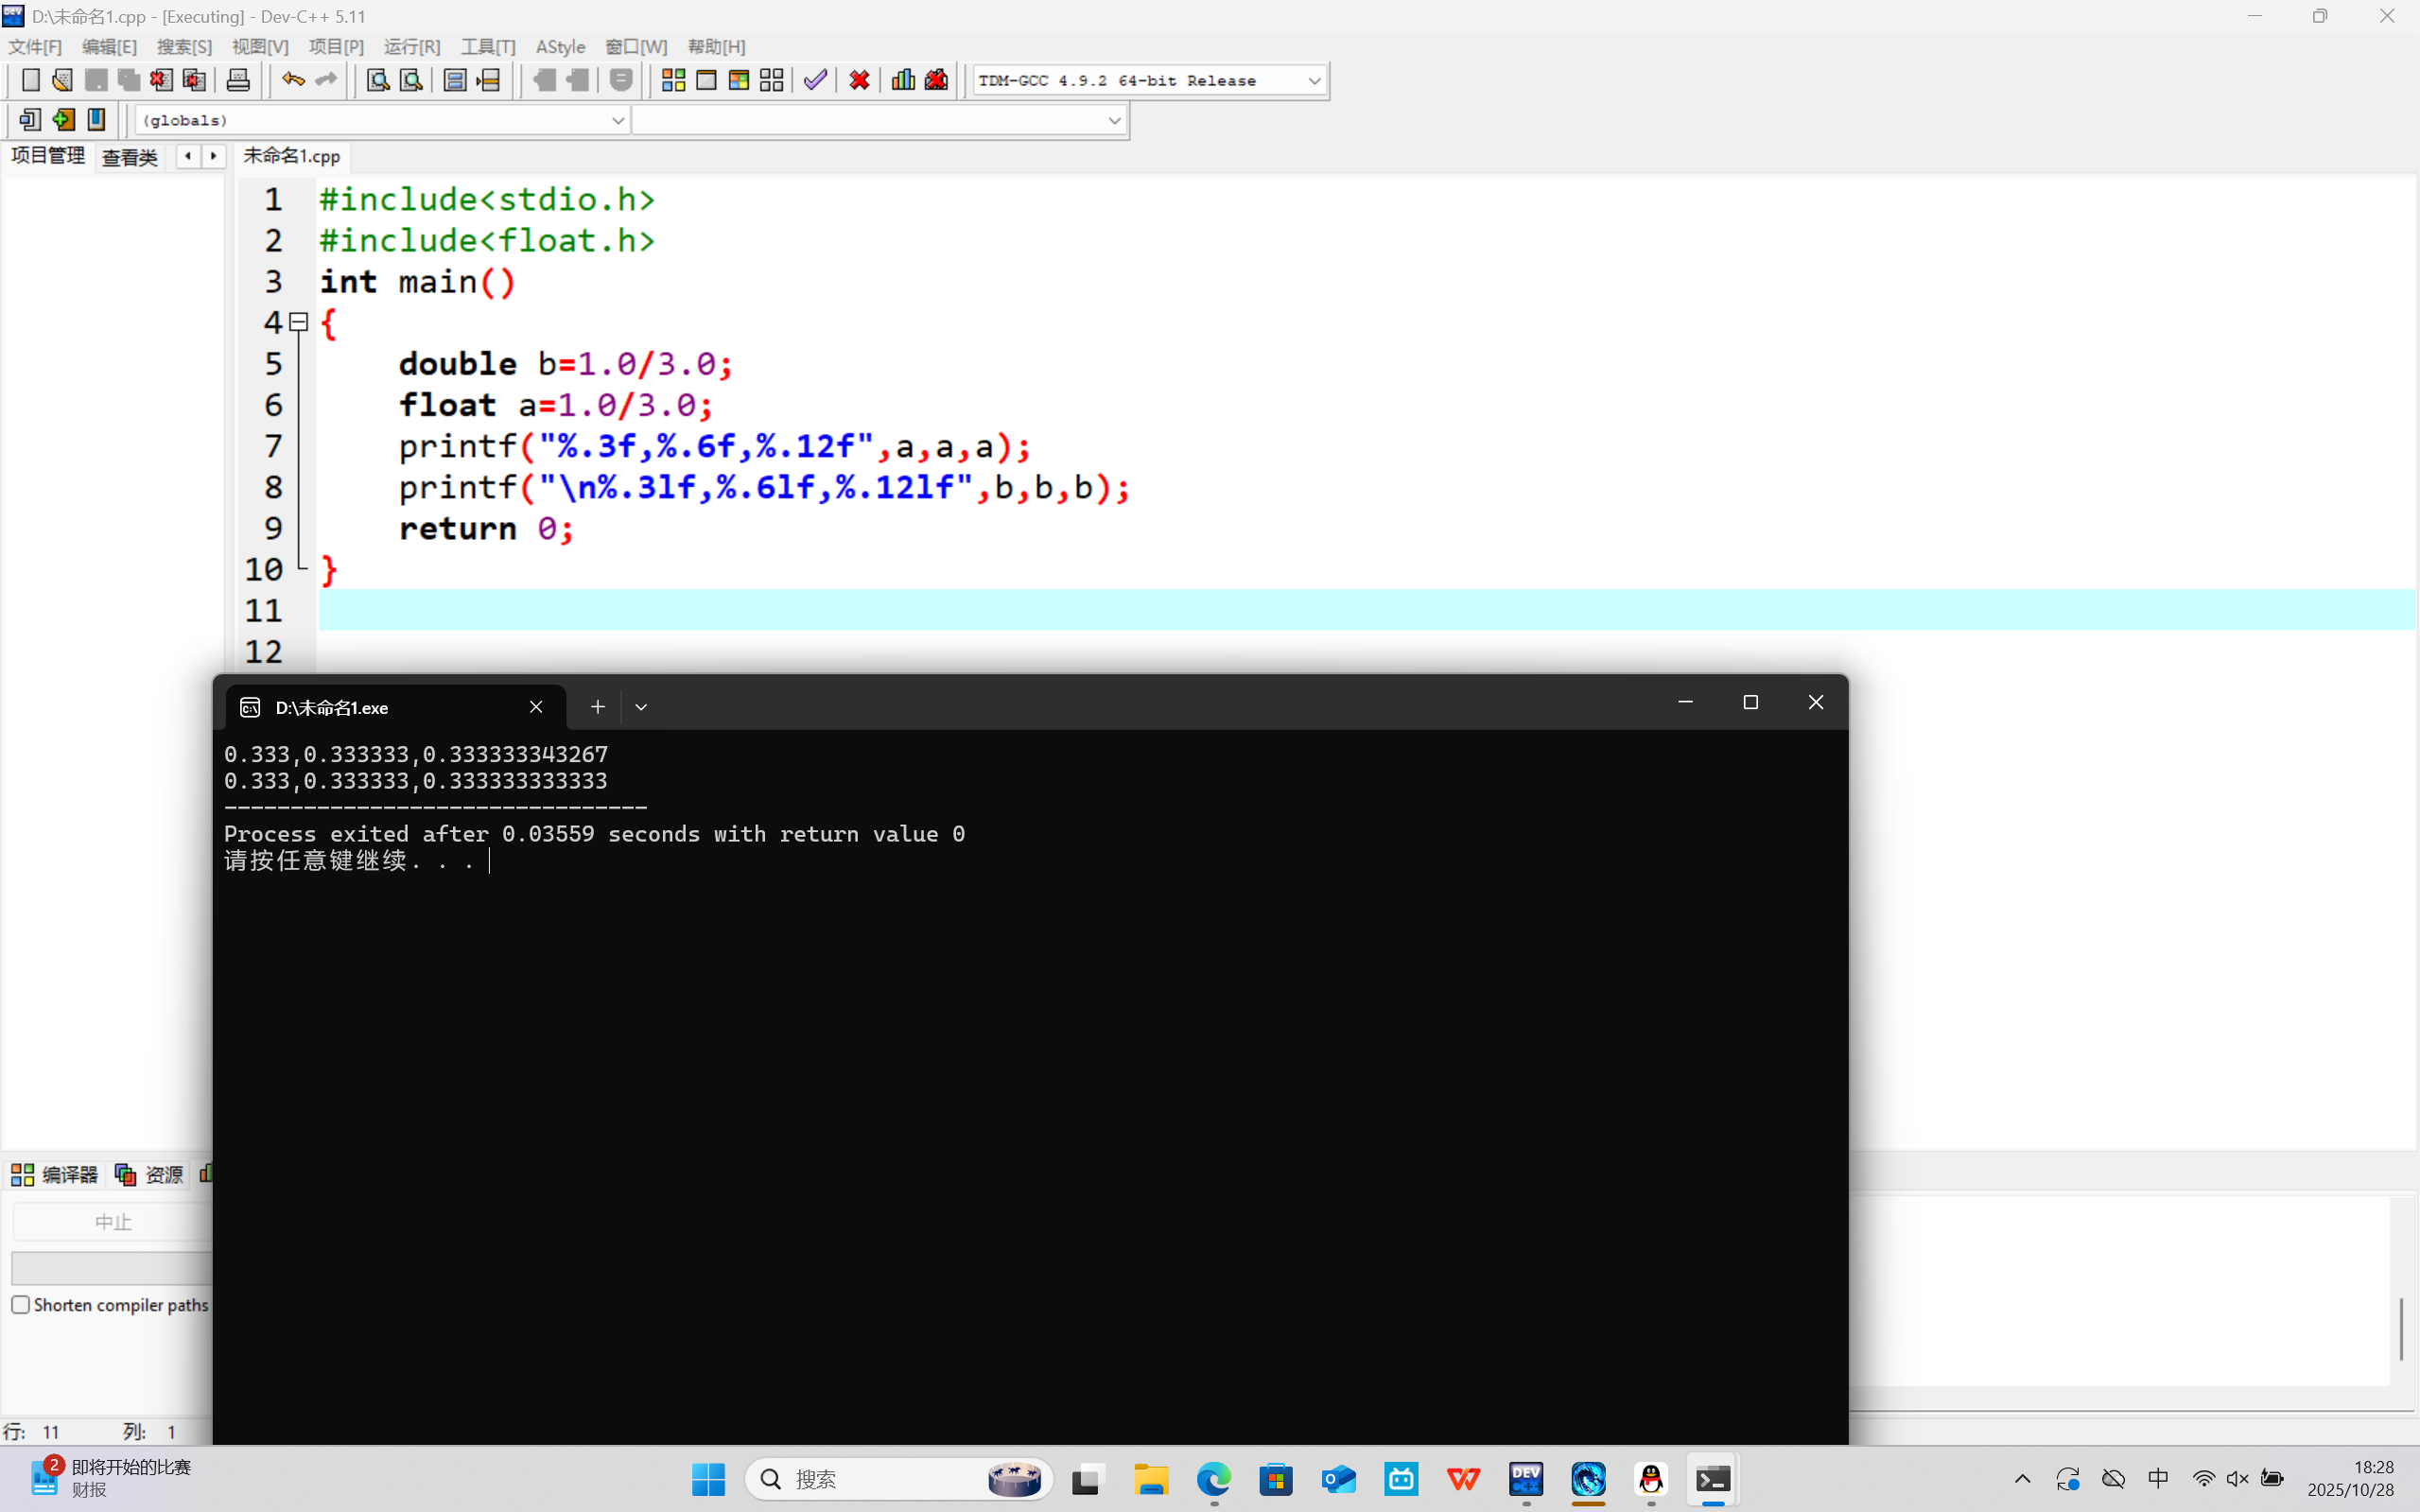Viewport: 2420px width, 1512px height.
Task: Click the Profile Analysis bar chart icon
Action: 903,80
